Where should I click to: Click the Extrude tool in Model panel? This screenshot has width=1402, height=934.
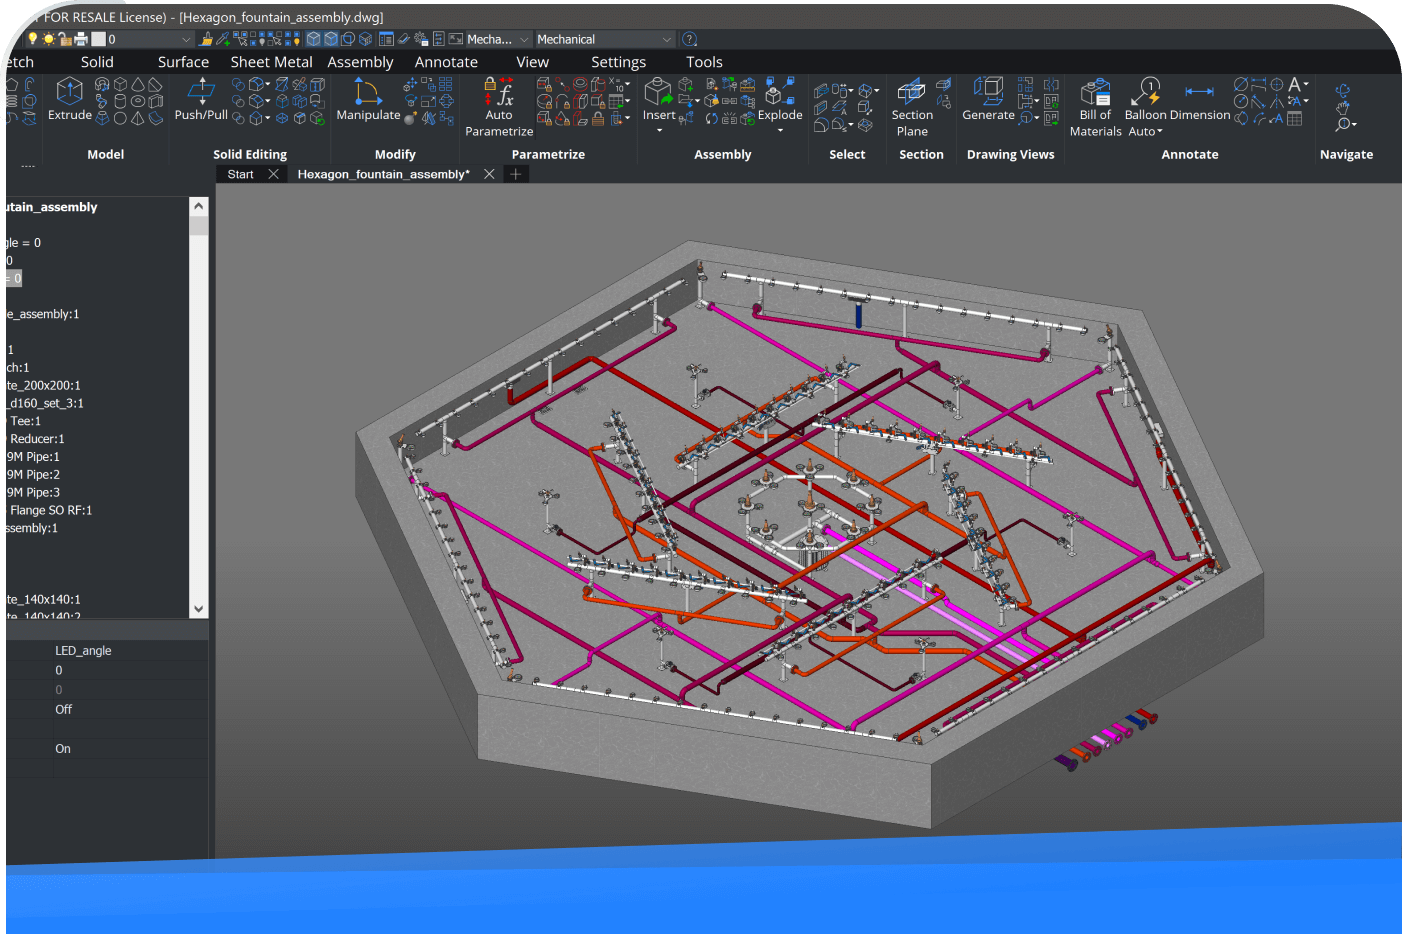click(x=70, y=99)
